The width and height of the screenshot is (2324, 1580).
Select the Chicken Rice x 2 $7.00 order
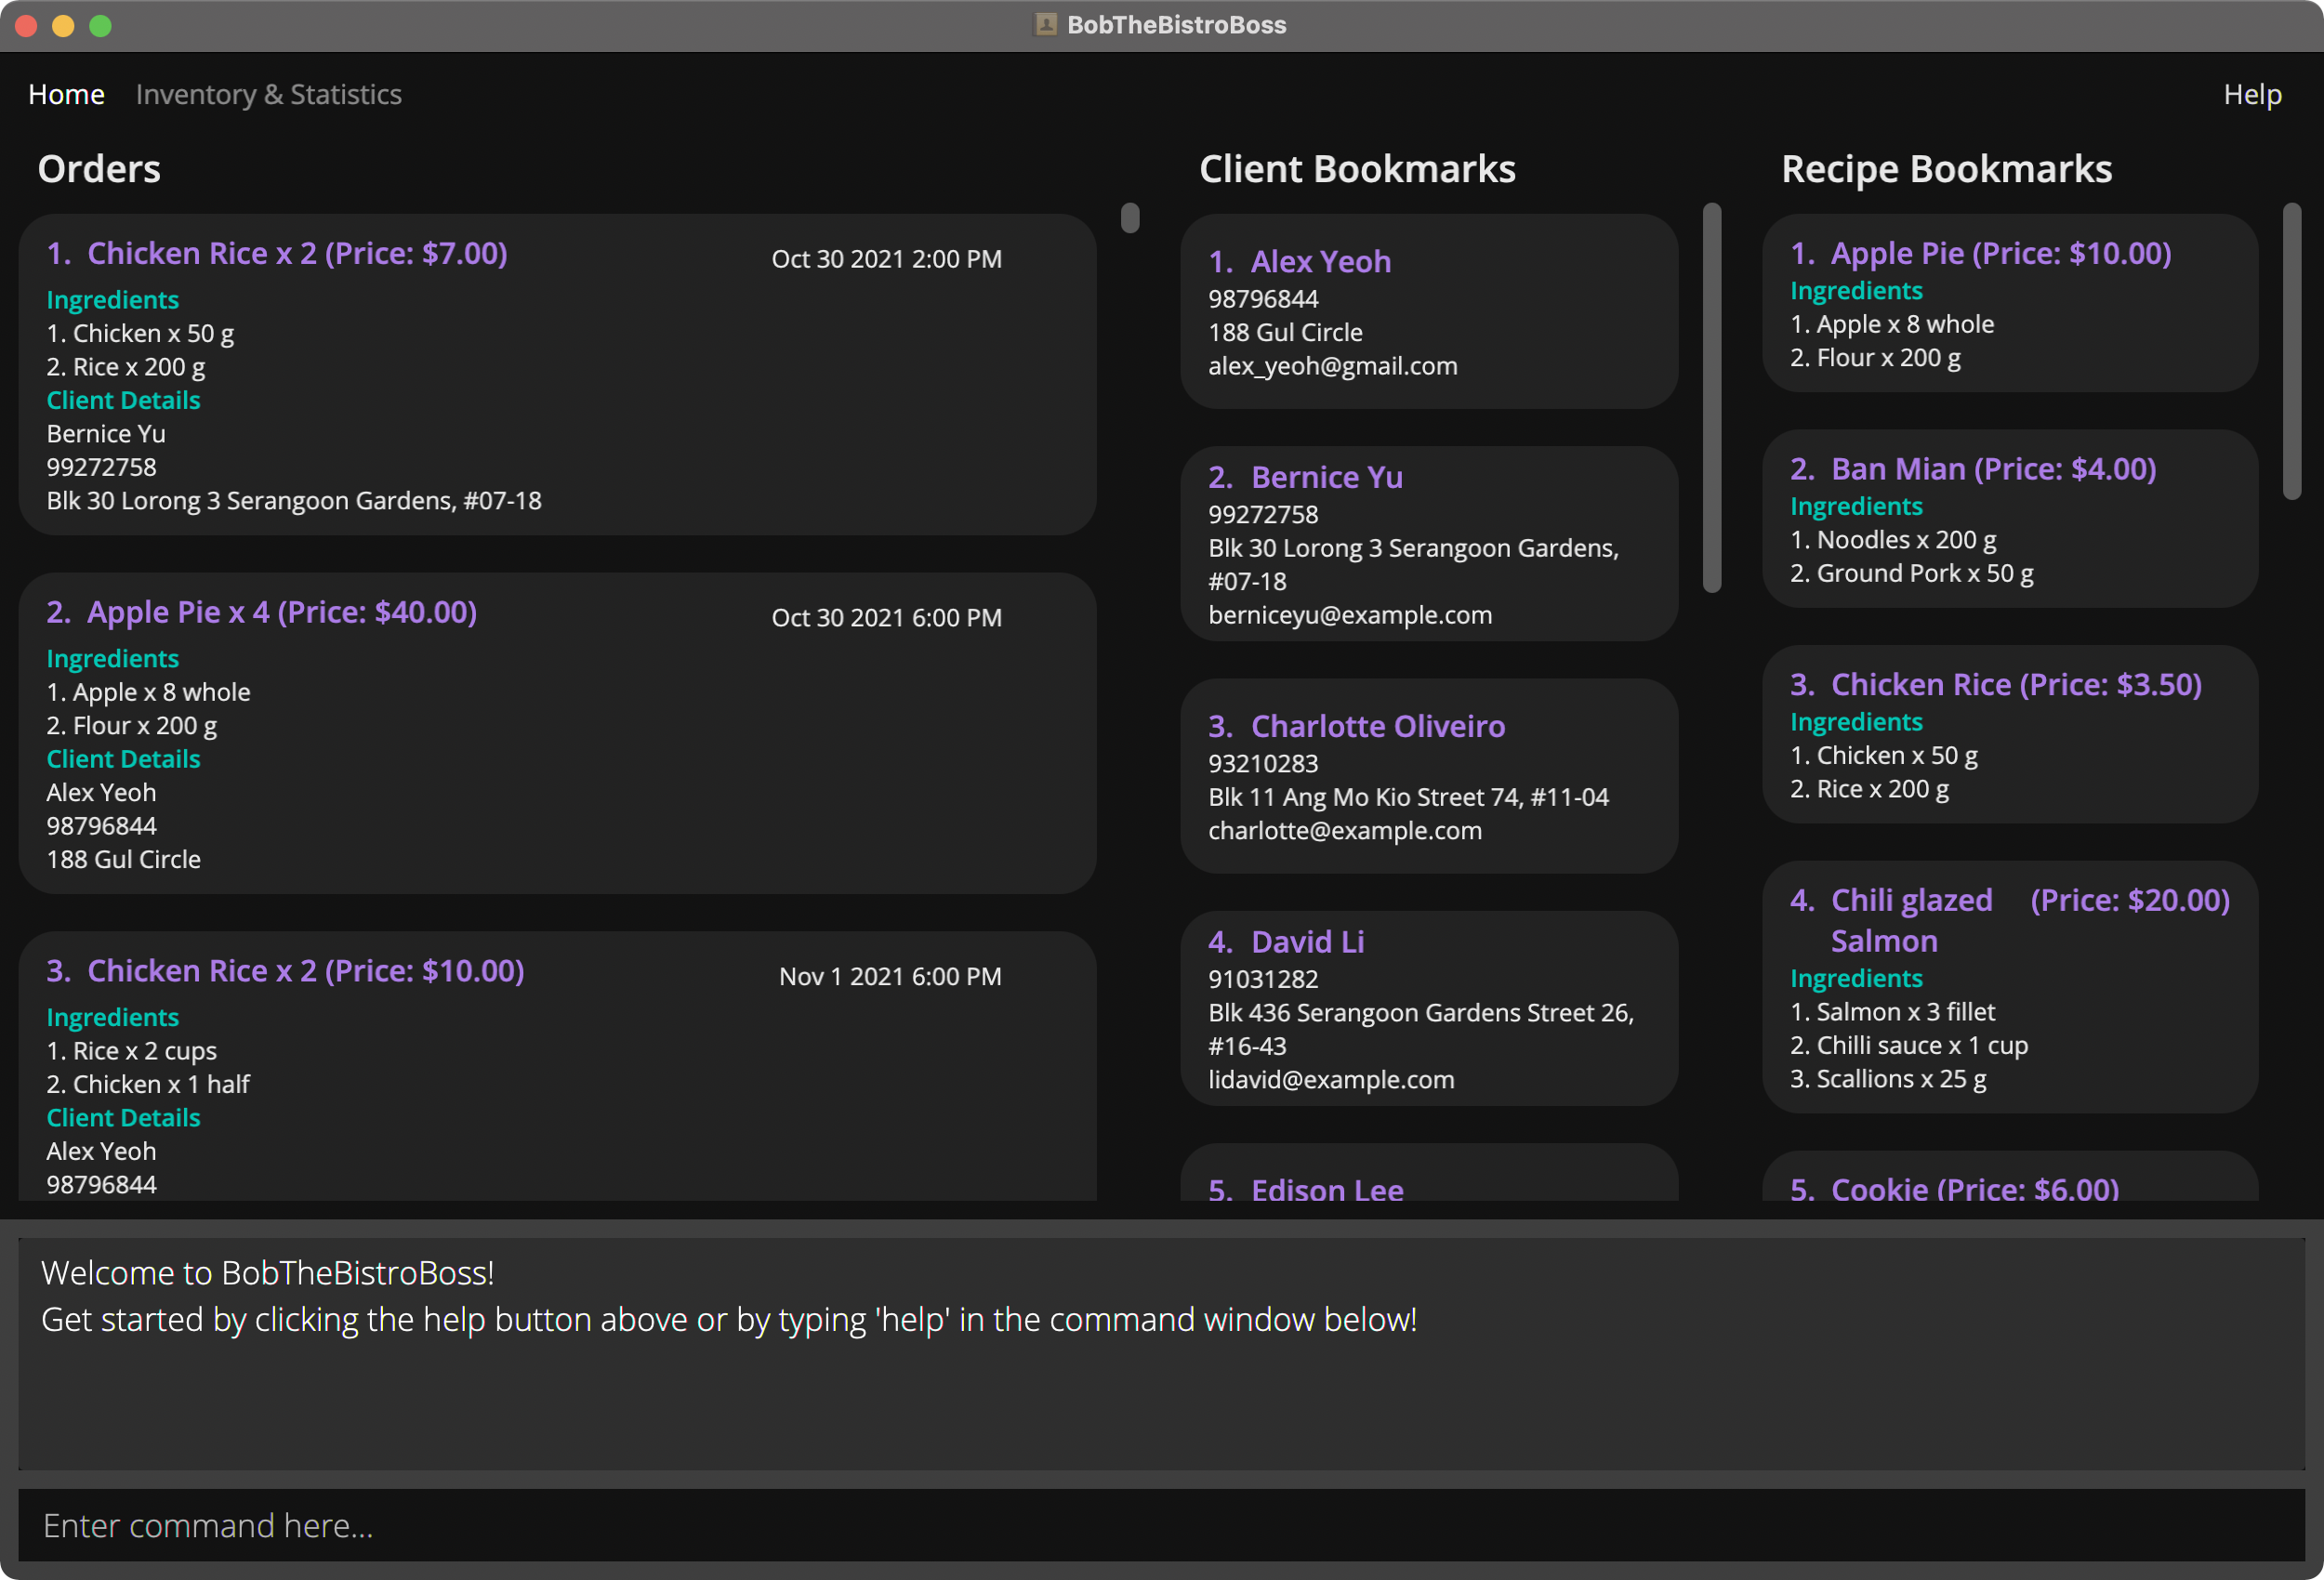point(557,374)
